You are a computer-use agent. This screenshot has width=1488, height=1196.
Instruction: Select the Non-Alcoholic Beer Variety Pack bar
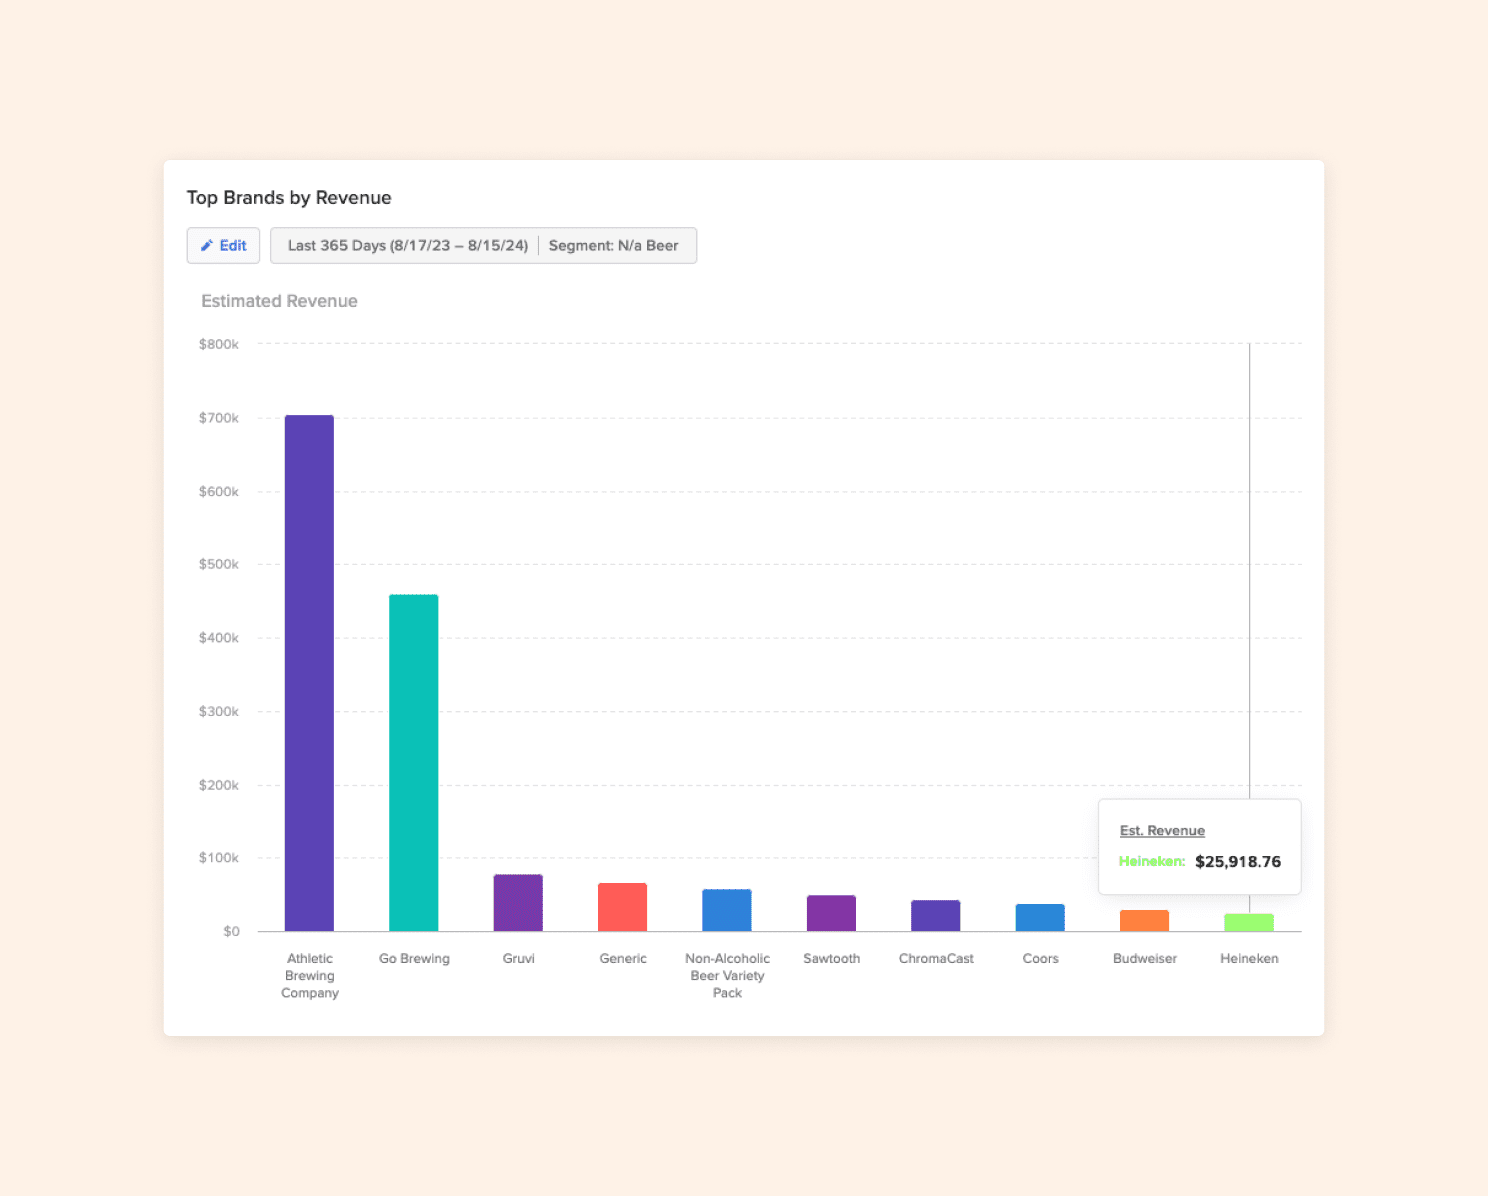[x=727, y=910]
